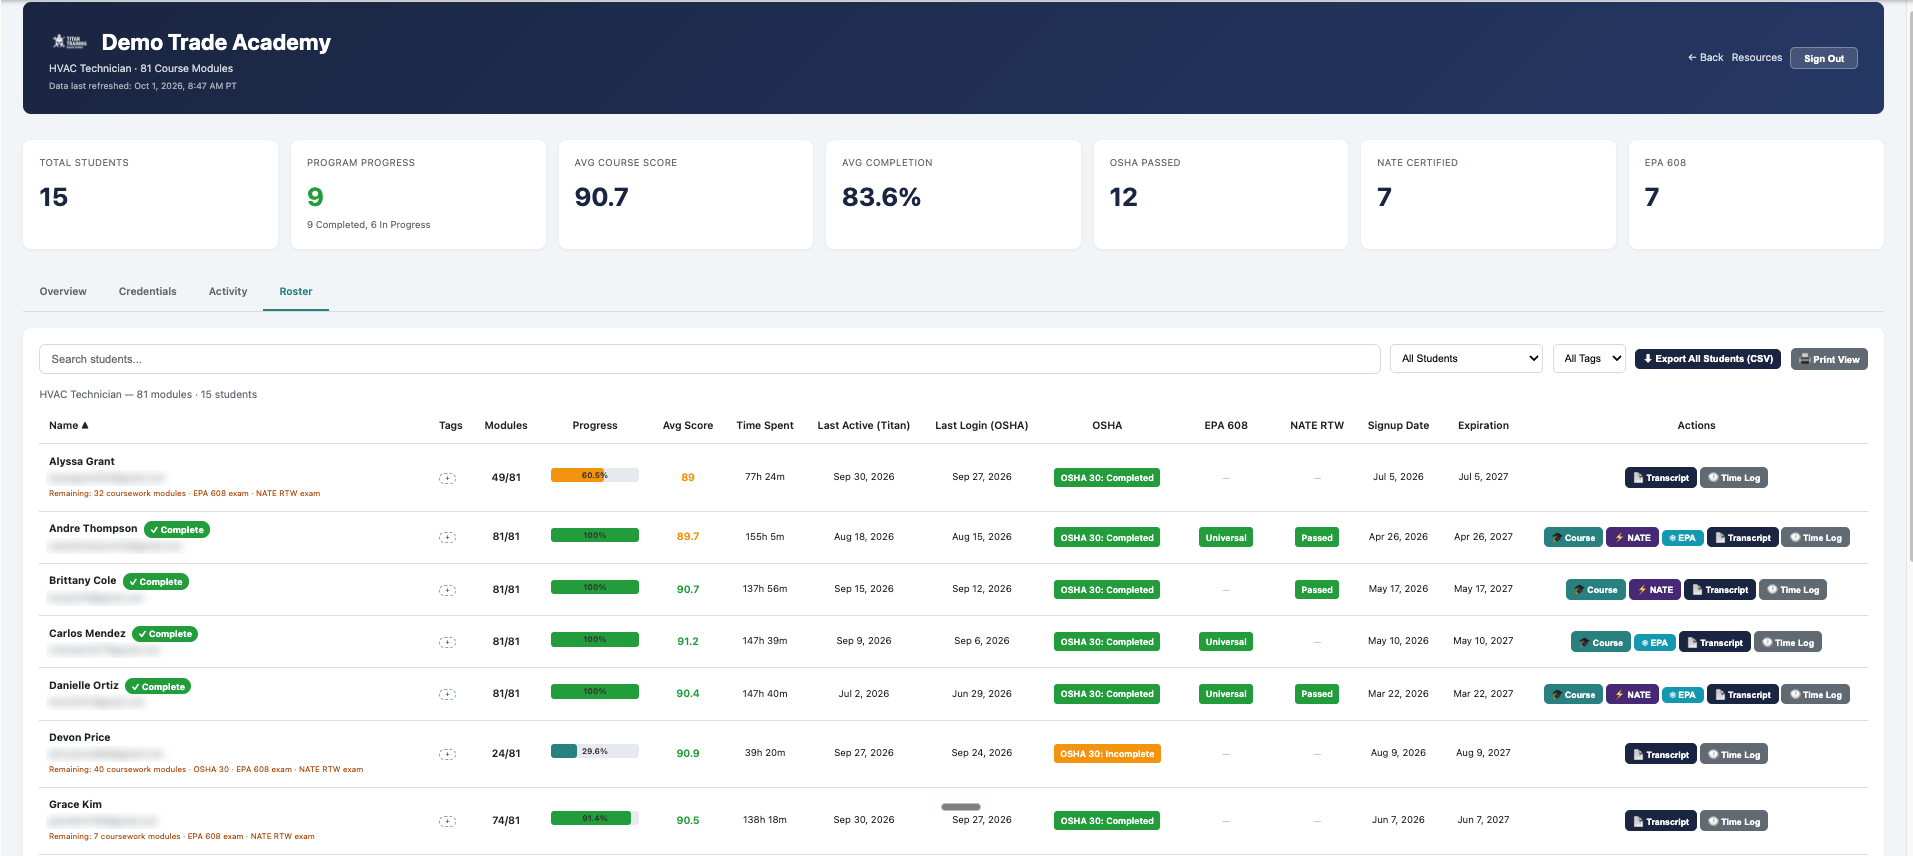View Andre Thompson's Course certificate

coord(1573,537)
